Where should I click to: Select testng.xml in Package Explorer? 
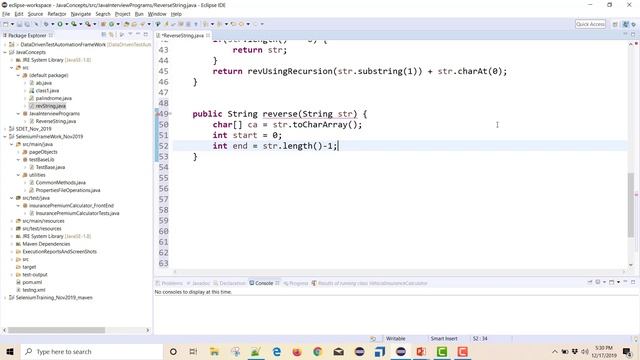34,290
